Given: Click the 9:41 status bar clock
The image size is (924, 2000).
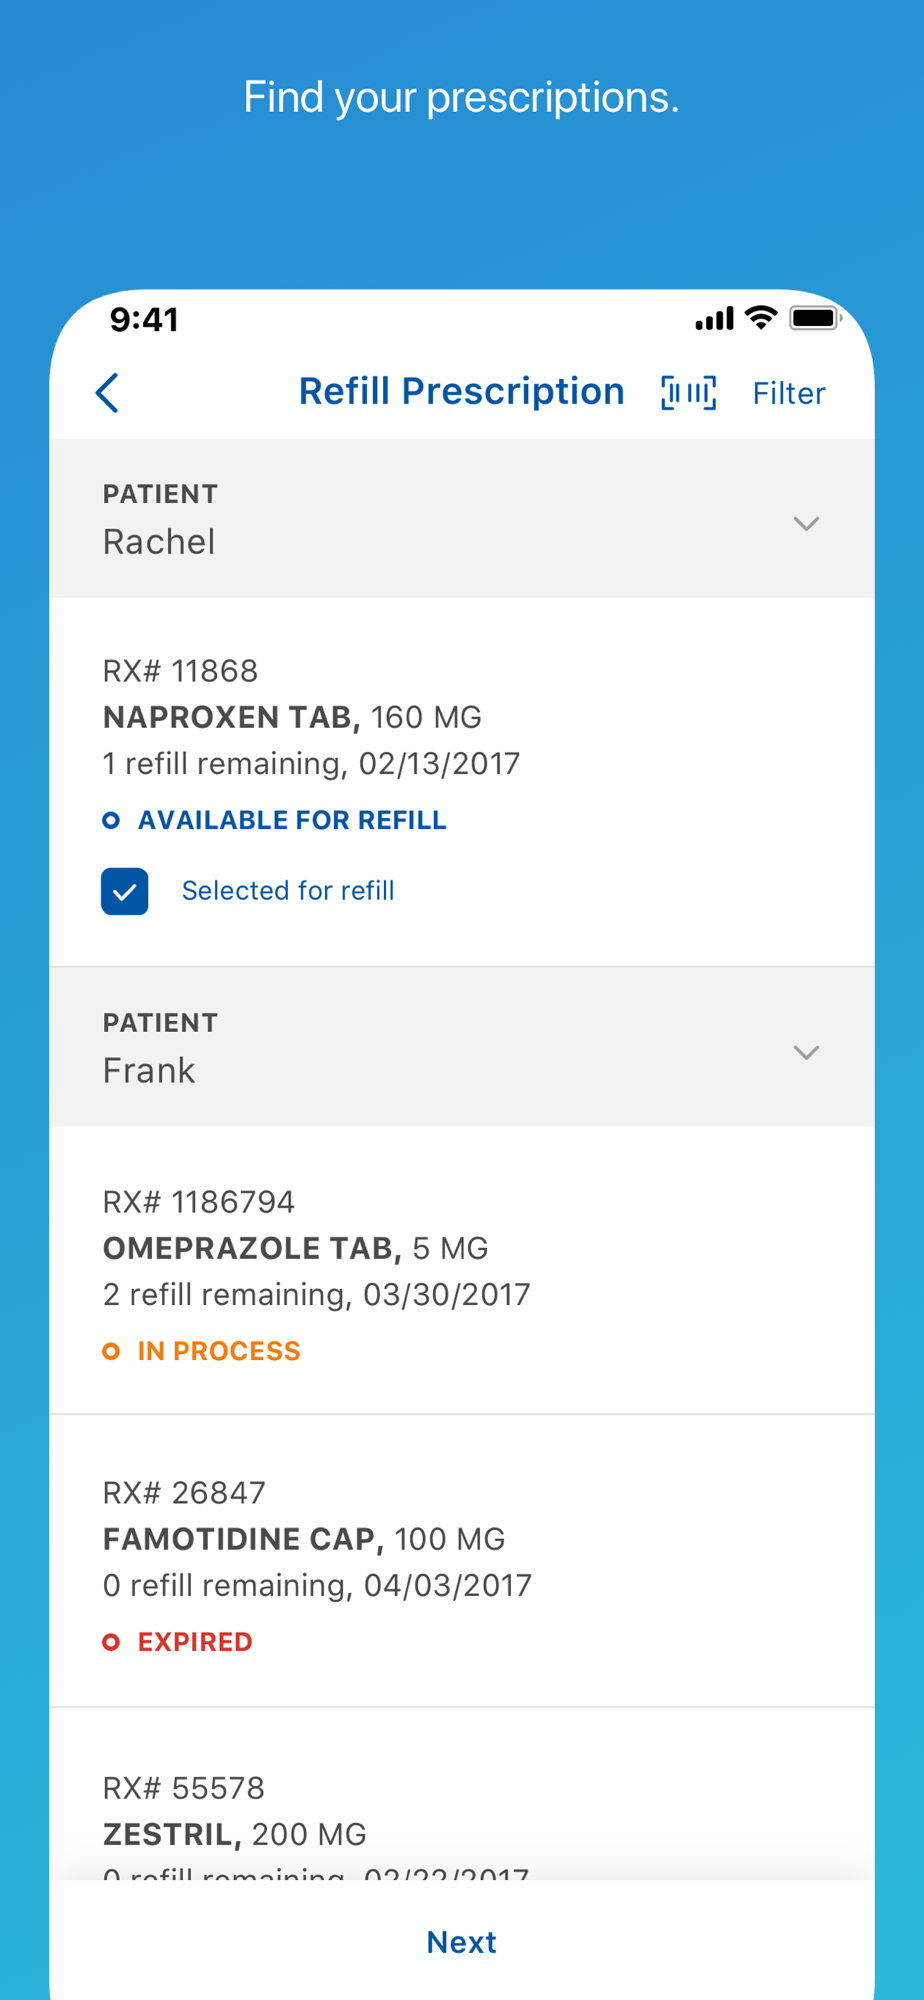Looking at the screenshot, I should click(144, 320).
